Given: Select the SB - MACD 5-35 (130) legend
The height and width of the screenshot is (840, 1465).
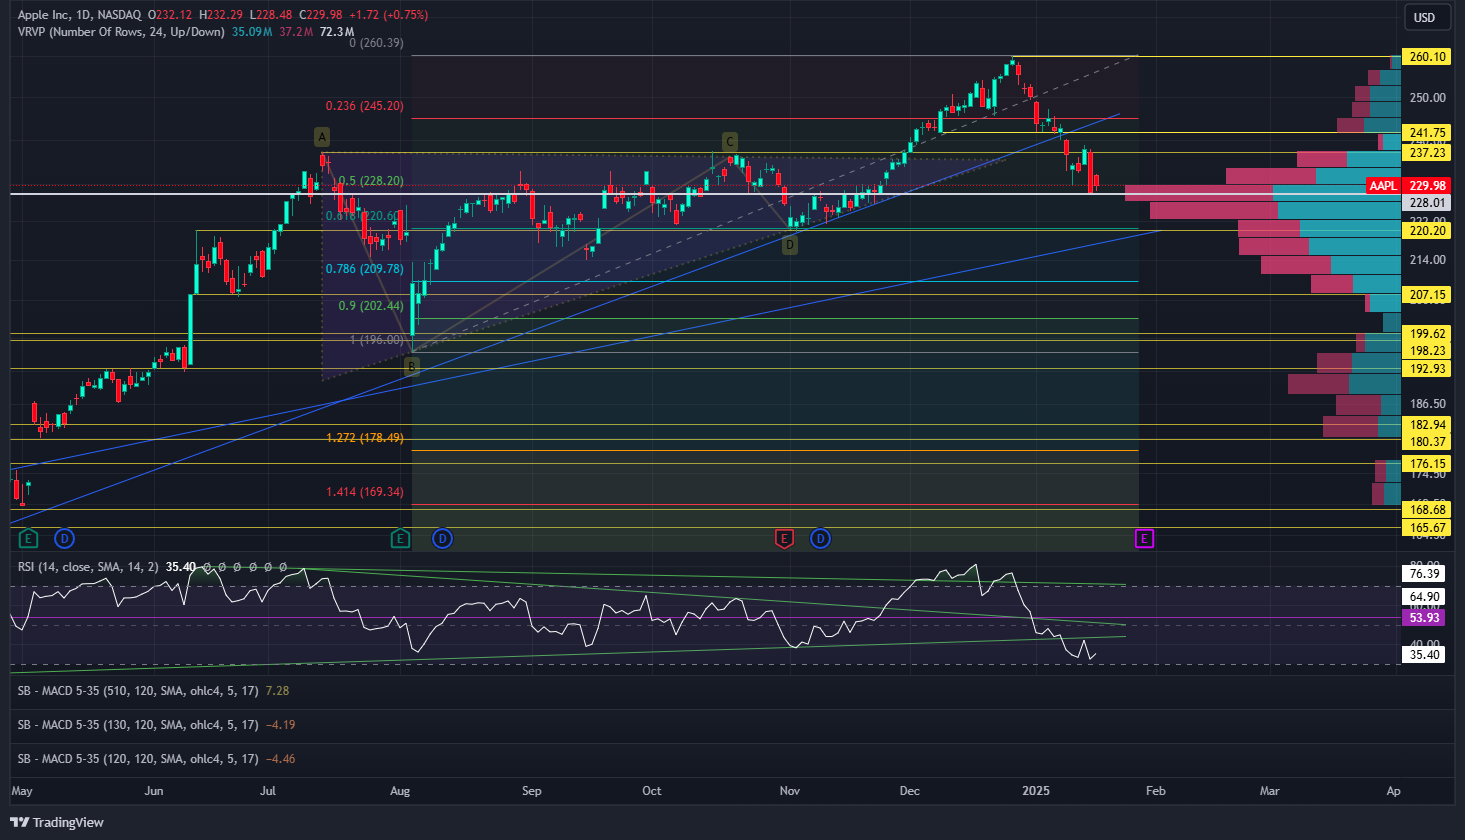Looking at the screenshot, I should click(x=138, y=725).
